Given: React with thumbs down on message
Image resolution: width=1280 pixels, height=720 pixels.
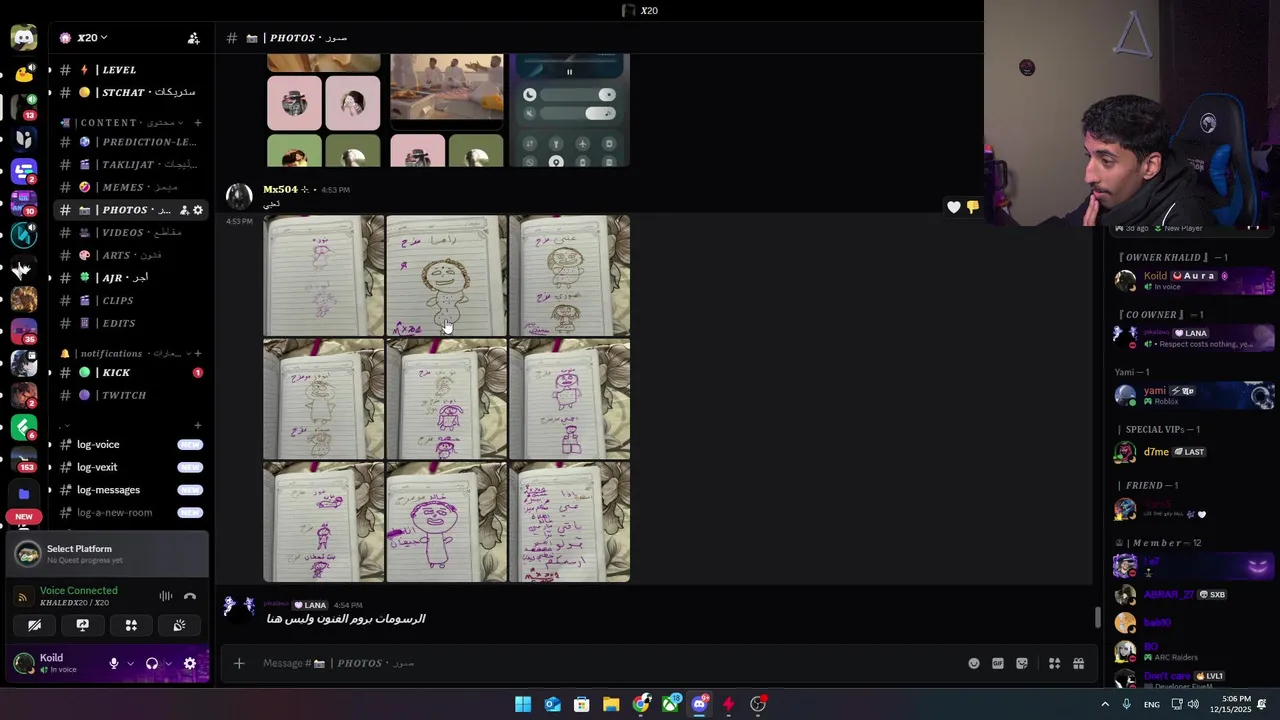Looking at the screenshot, I should 972,207.
